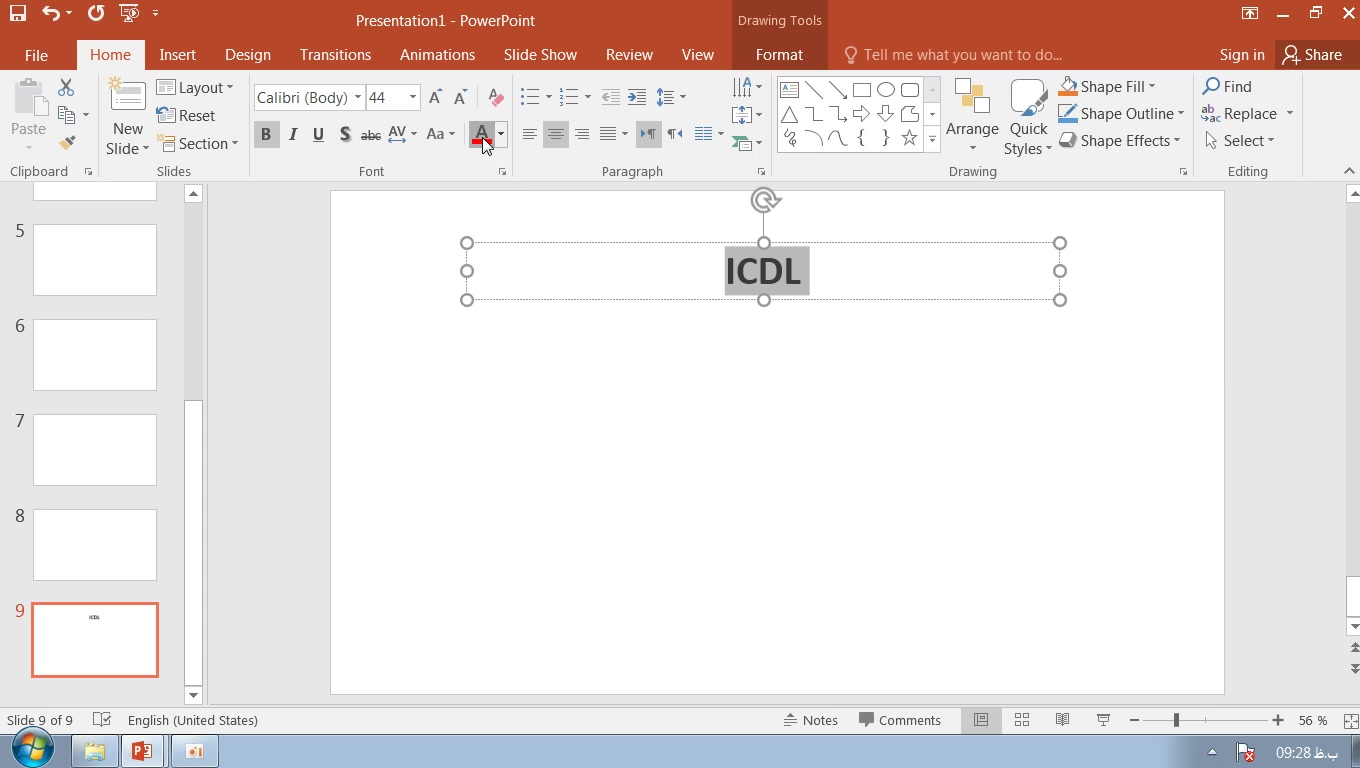Open the spell check status icon
The width and height of the screenshot is (1360, 768).
[101, 720]
